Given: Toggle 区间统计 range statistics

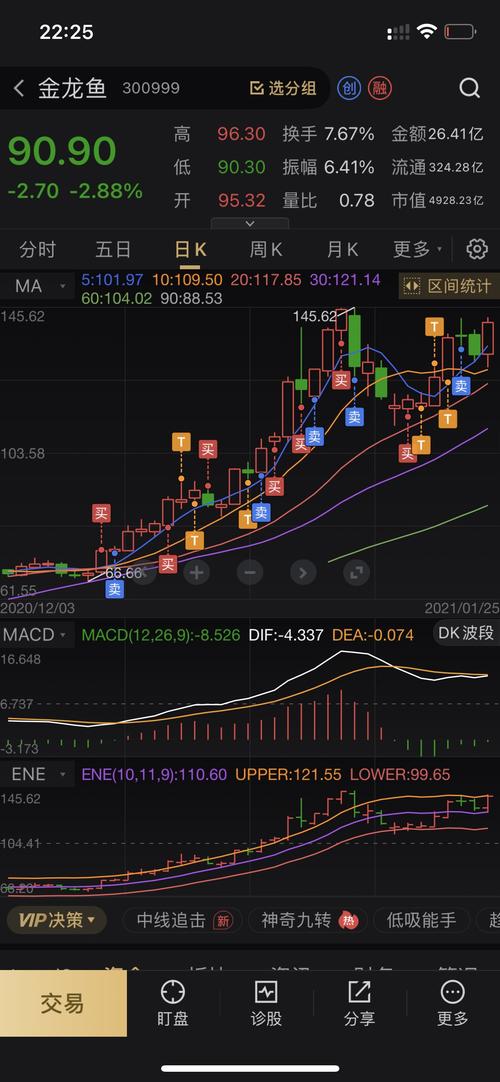Looking at the screenshot, I should pos(449,286).
